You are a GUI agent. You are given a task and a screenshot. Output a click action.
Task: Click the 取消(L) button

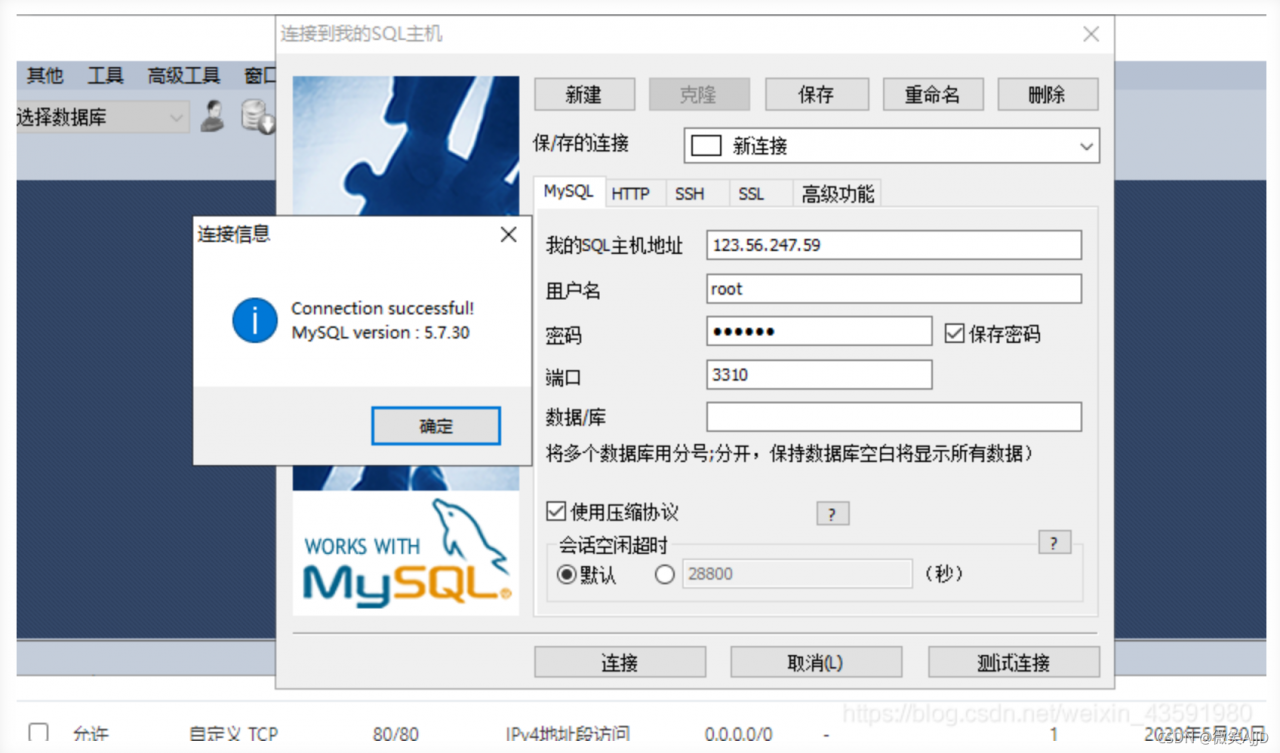click(816, 662)
